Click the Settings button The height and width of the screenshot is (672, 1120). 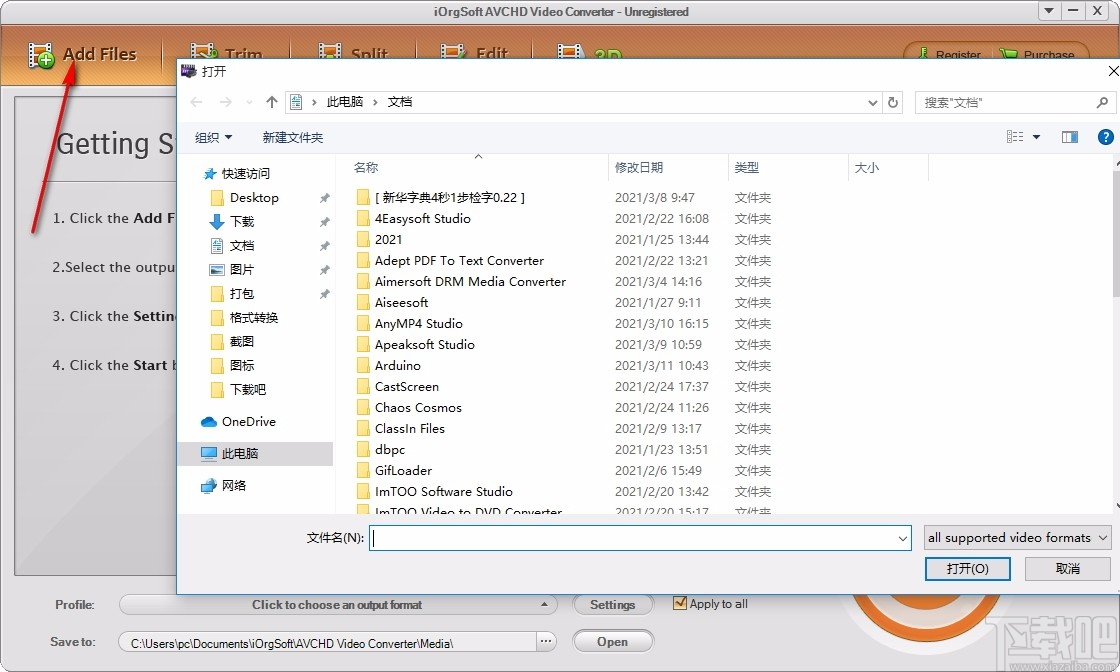coord(612,604)
